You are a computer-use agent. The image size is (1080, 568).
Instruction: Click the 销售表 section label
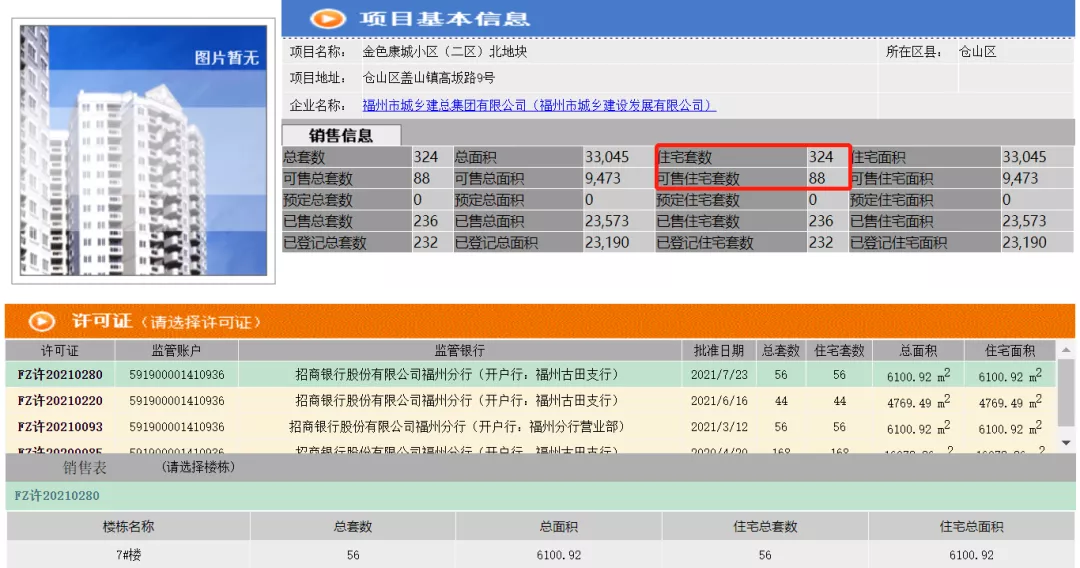(x=85, y=467)
